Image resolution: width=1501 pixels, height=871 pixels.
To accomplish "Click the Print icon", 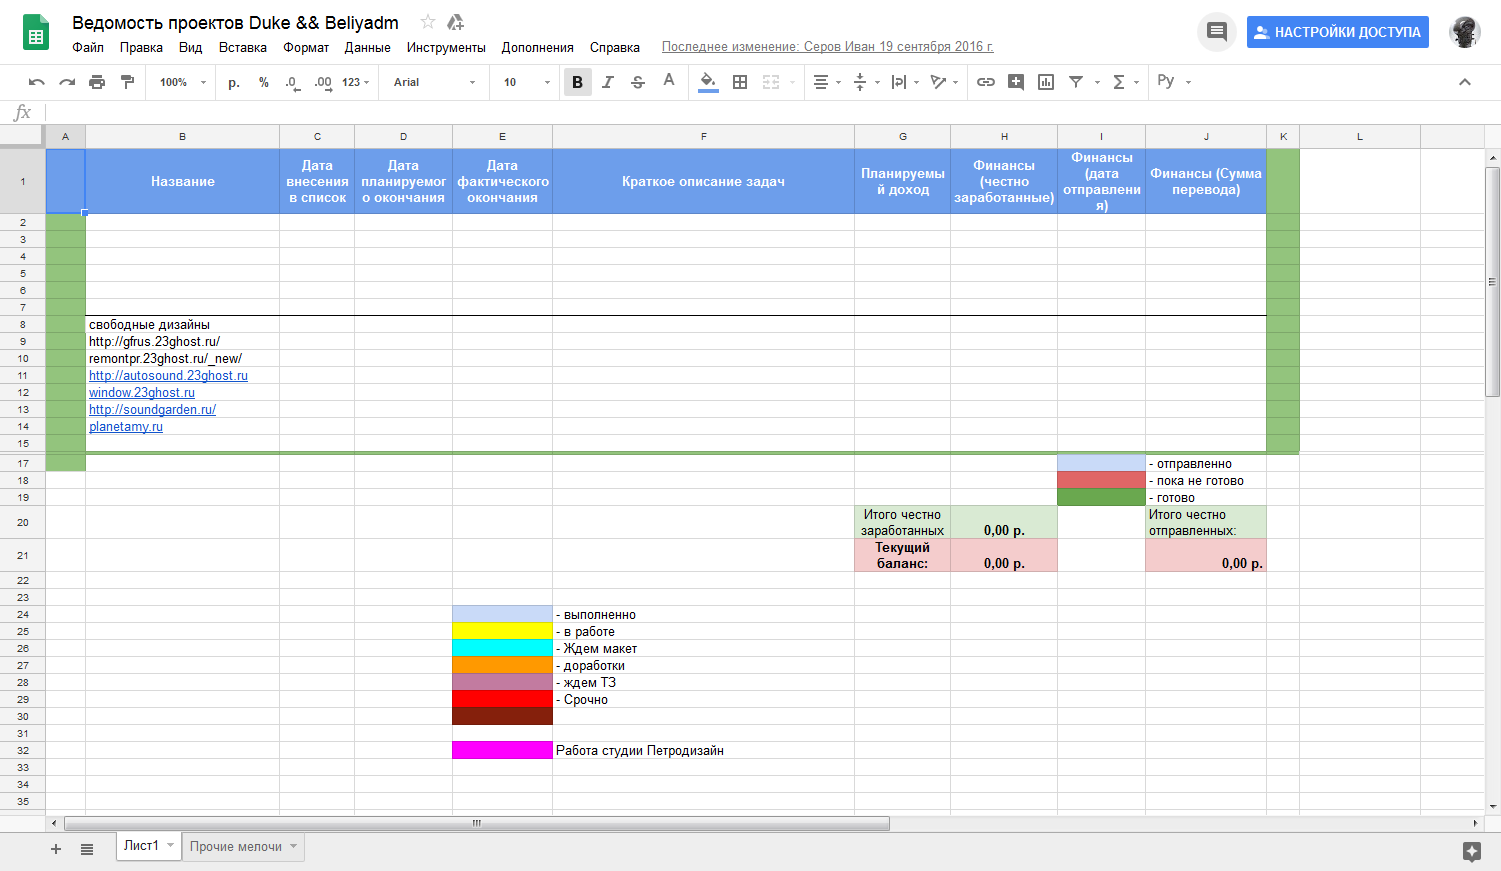I will (97, 82).
